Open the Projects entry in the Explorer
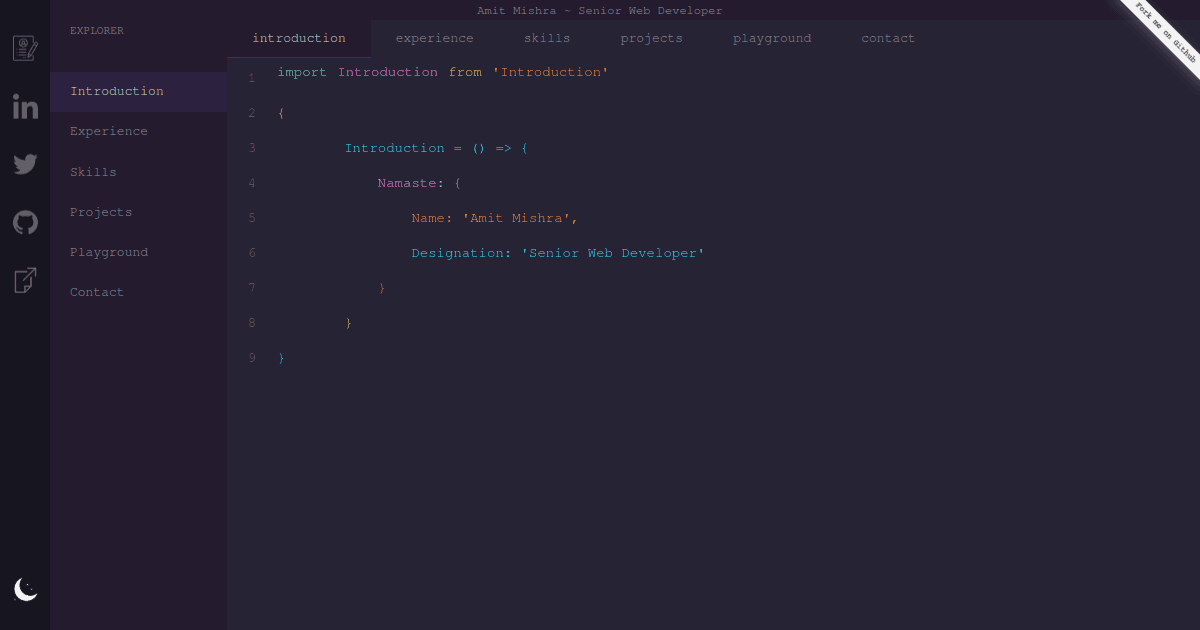Image resolution: width=1200 pixels, height=630 pixels. (100, 212)
